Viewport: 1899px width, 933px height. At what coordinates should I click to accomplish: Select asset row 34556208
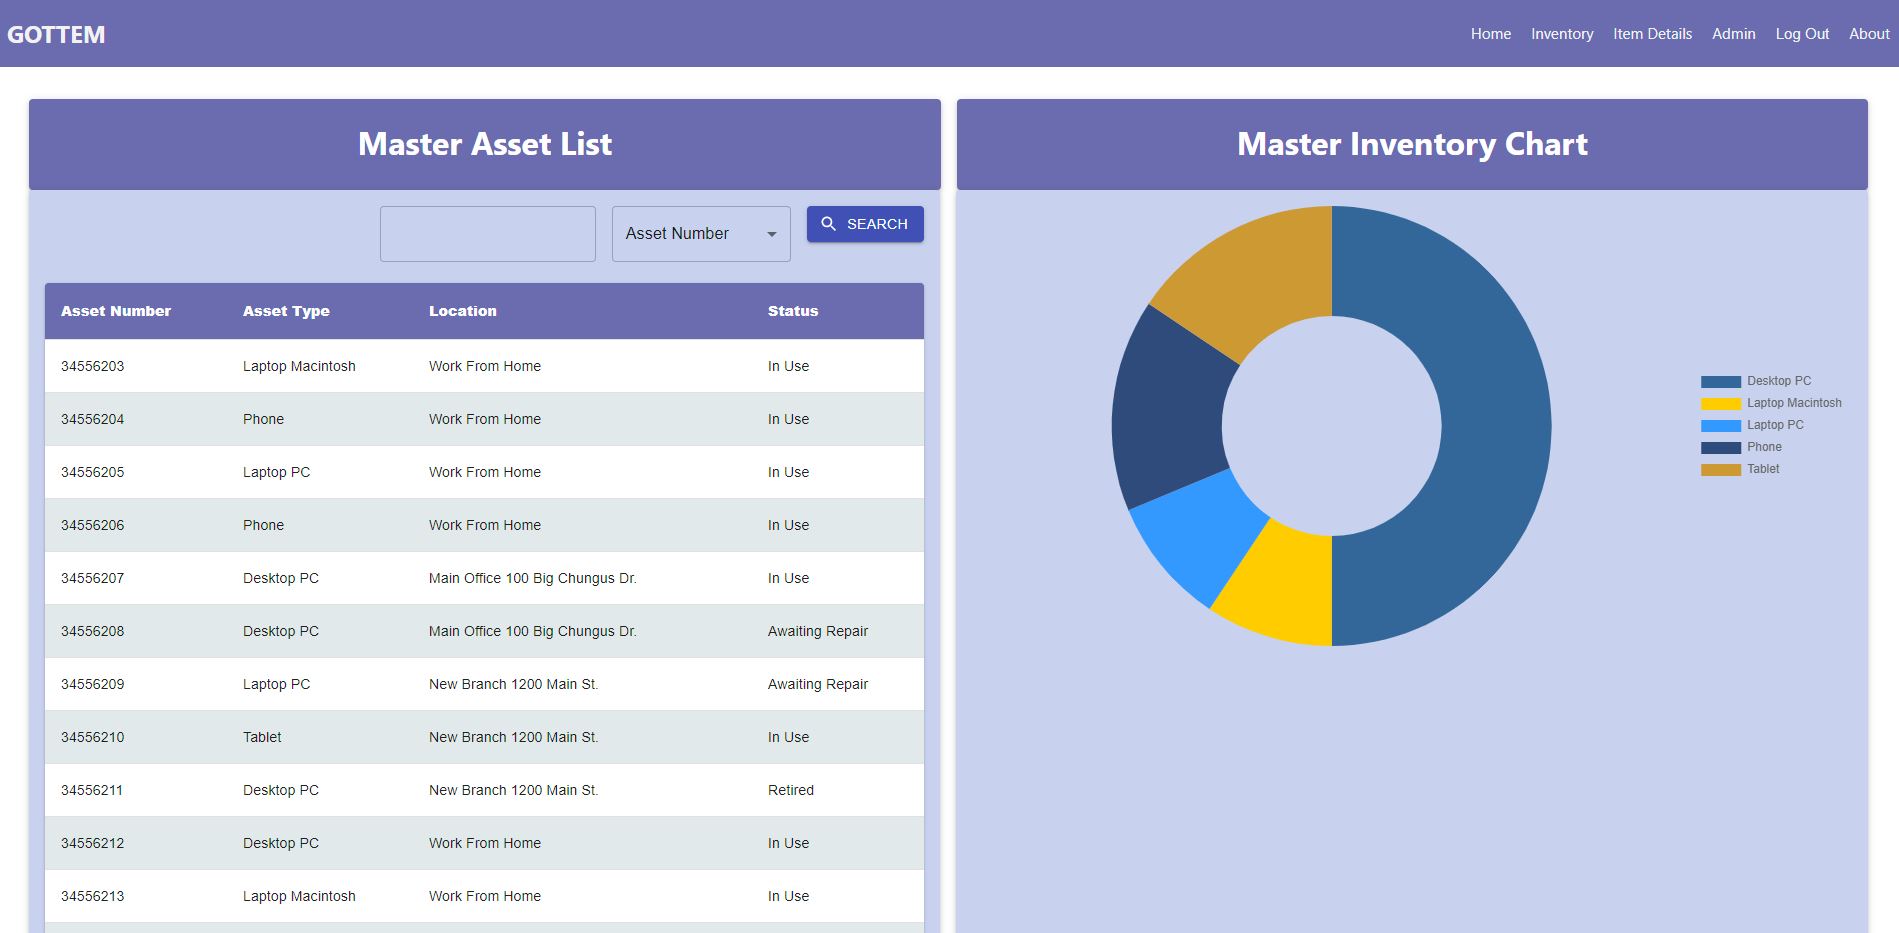(x=93, y=631)
